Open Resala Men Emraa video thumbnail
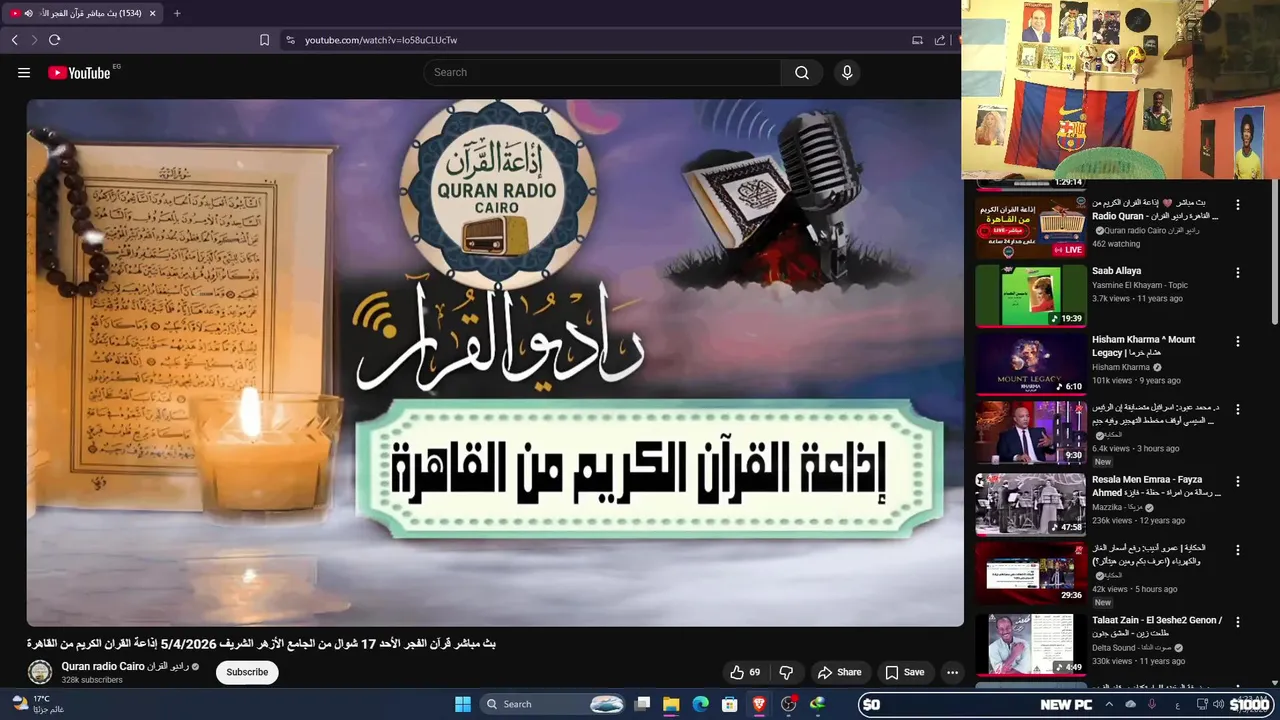1280x720 pixels. click(1031, 505)
